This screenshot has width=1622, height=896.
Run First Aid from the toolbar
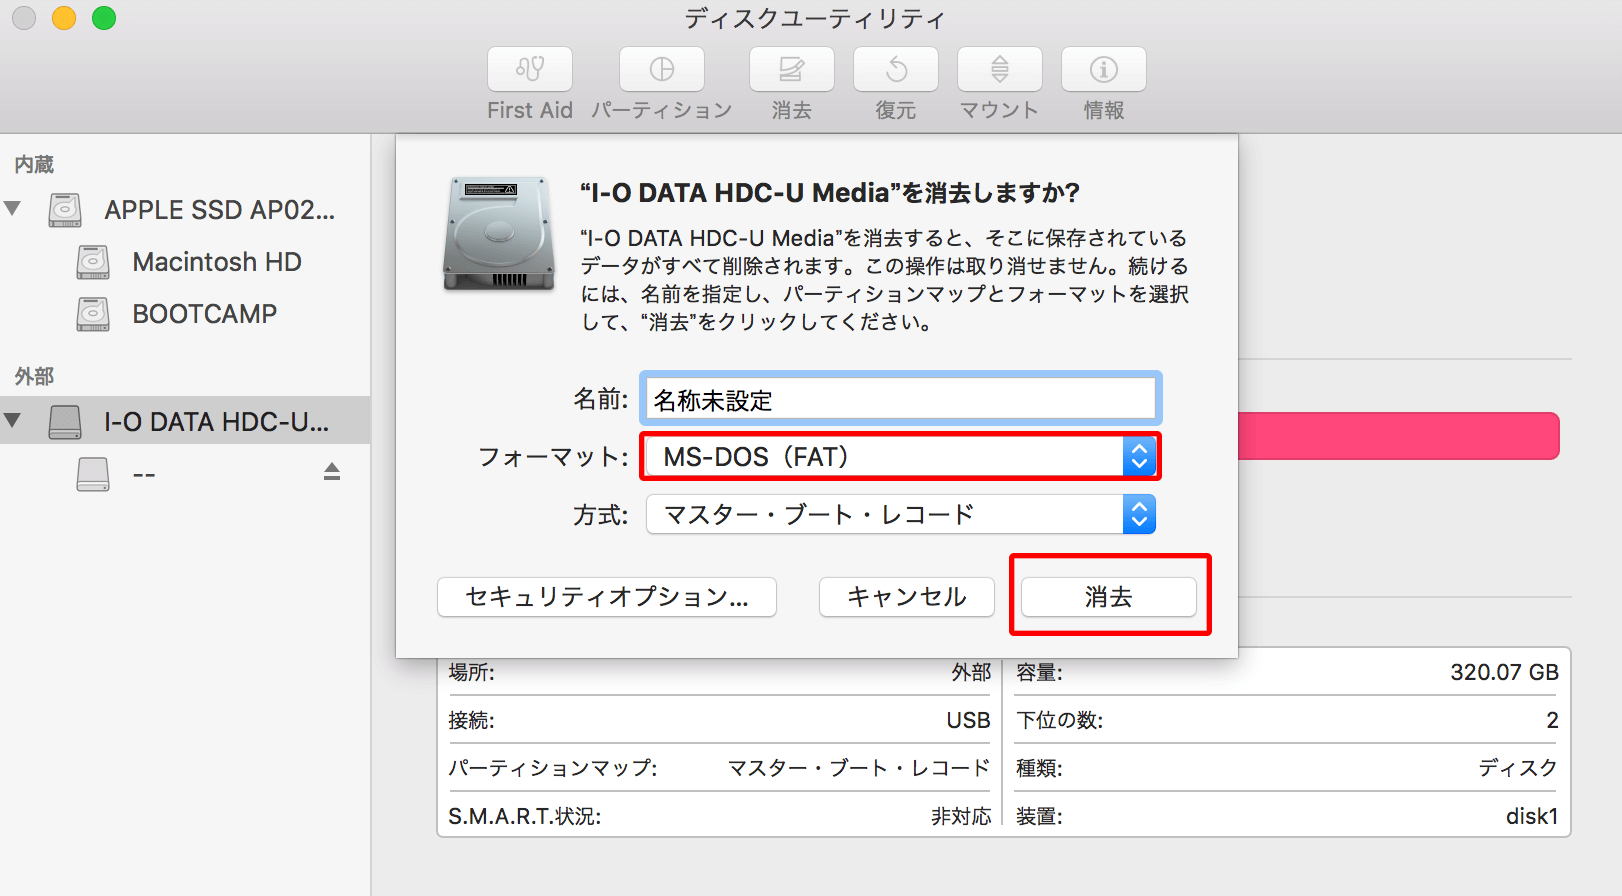pos(530,69)
